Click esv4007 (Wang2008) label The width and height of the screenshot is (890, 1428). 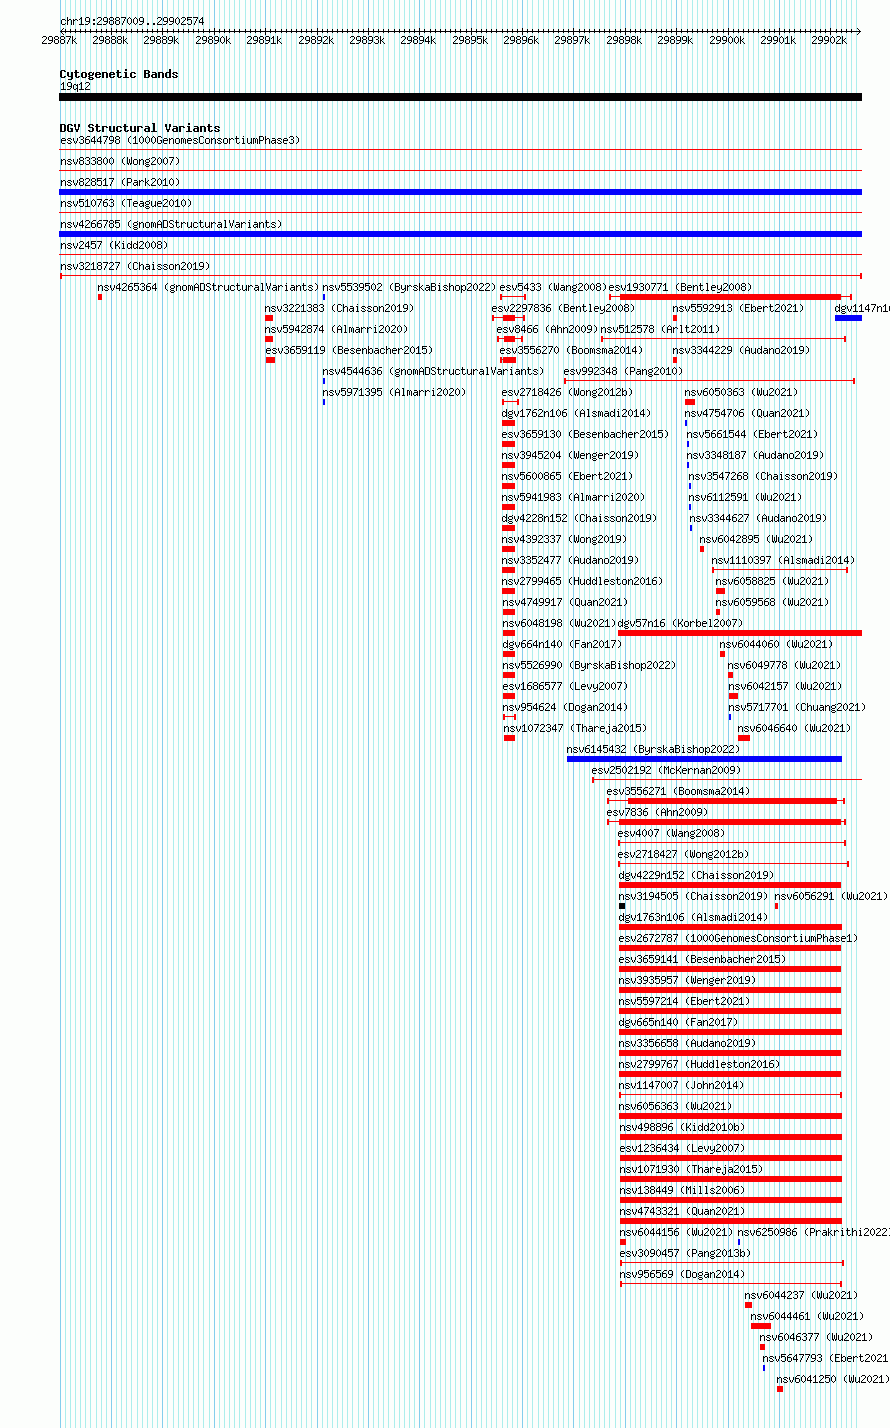point(671,833)
